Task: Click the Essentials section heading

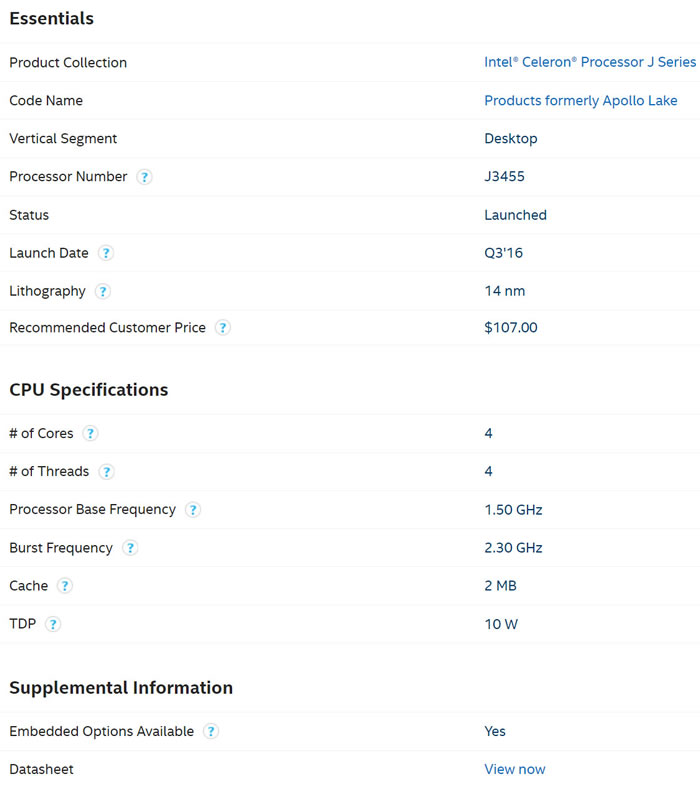Action: 52,19
